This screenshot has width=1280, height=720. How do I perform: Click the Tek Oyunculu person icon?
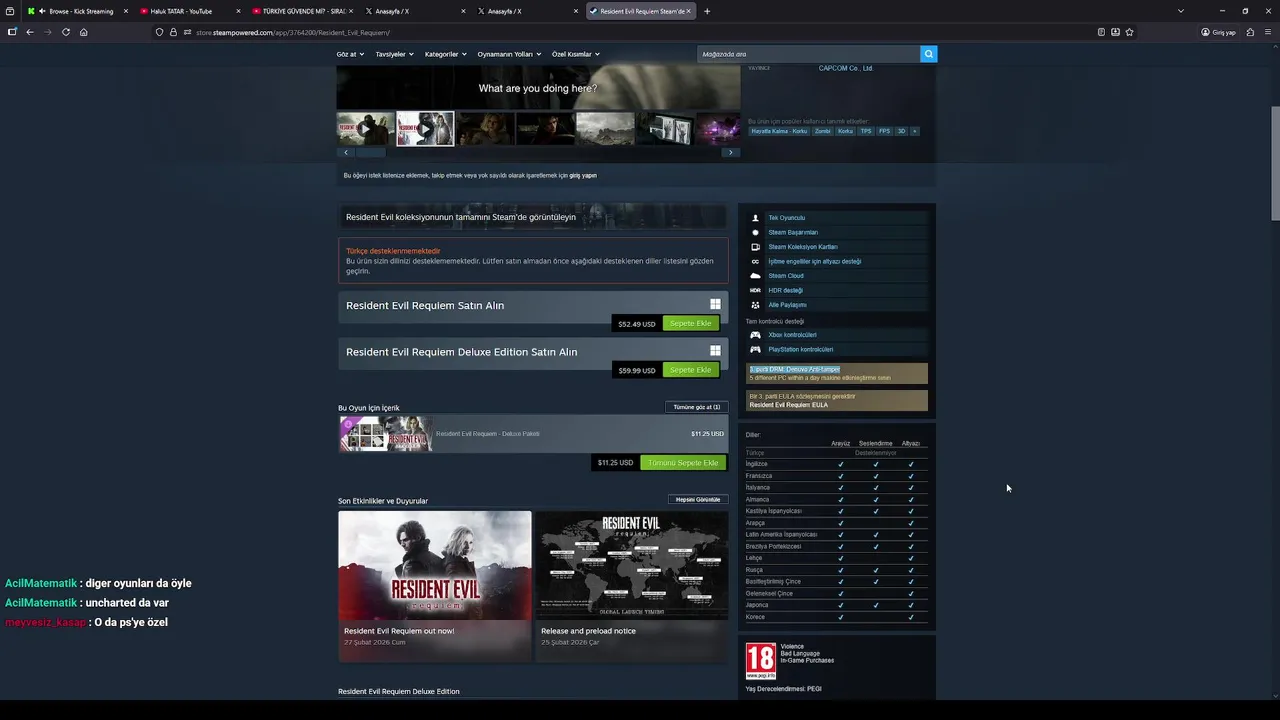click(756, 218)
